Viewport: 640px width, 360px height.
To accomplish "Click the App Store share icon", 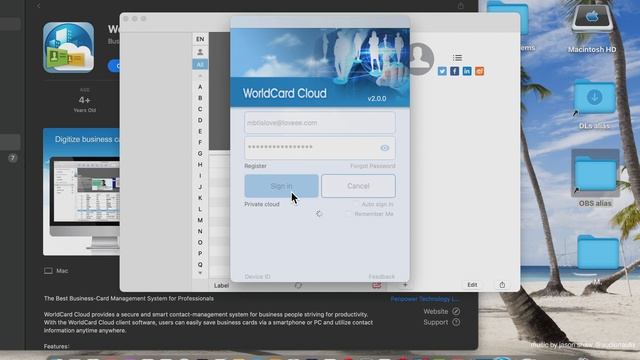I will pos(460,6).
